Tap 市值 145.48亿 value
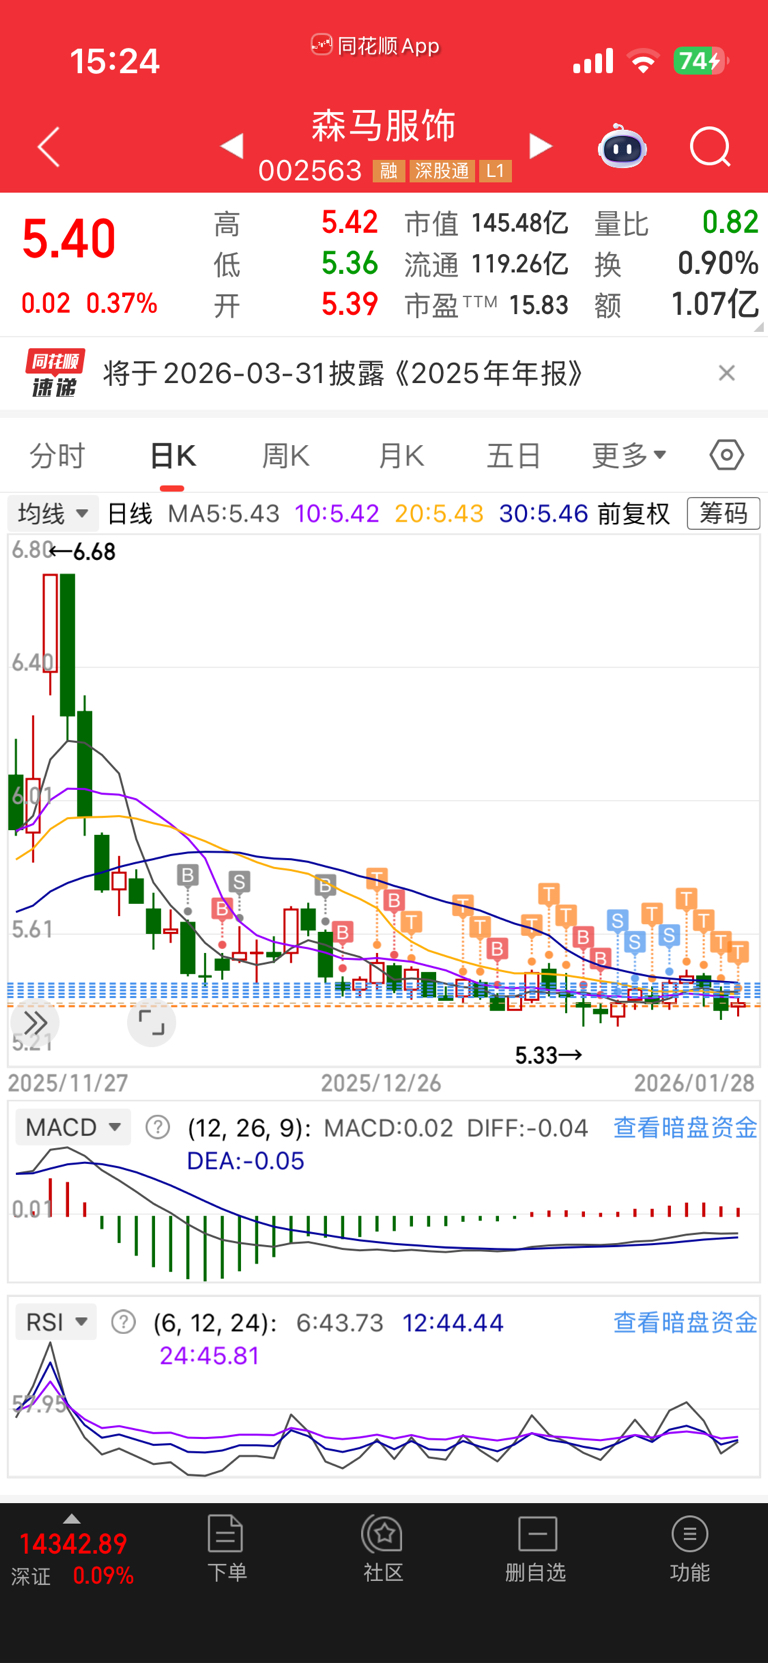Image resolution: width=768 pixels, height=1663 pixels. point(486,223)
